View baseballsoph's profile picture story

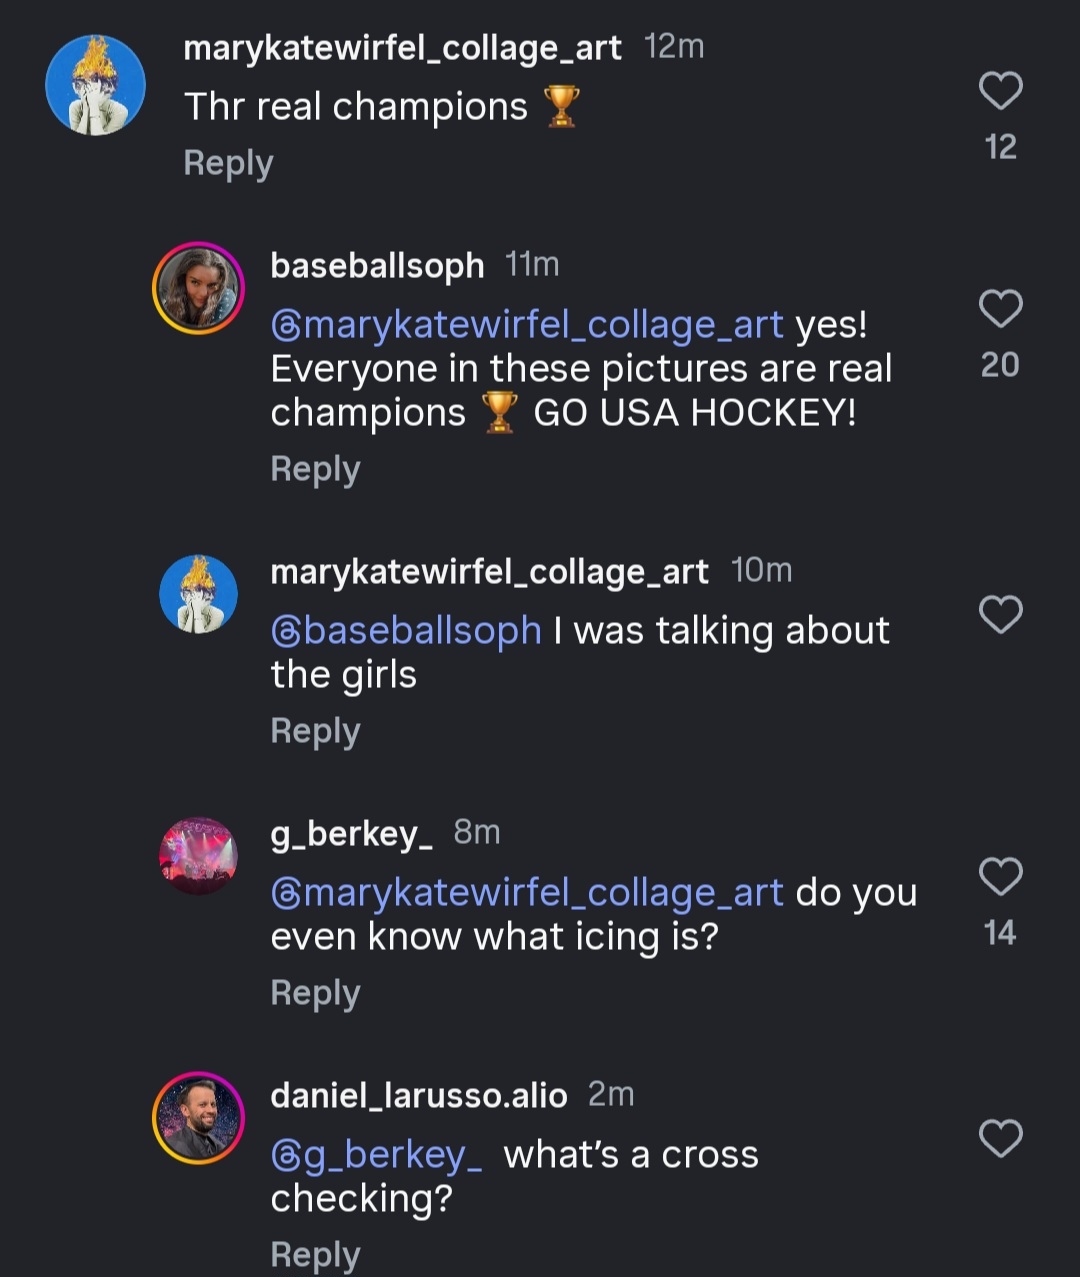pos(198,288)
